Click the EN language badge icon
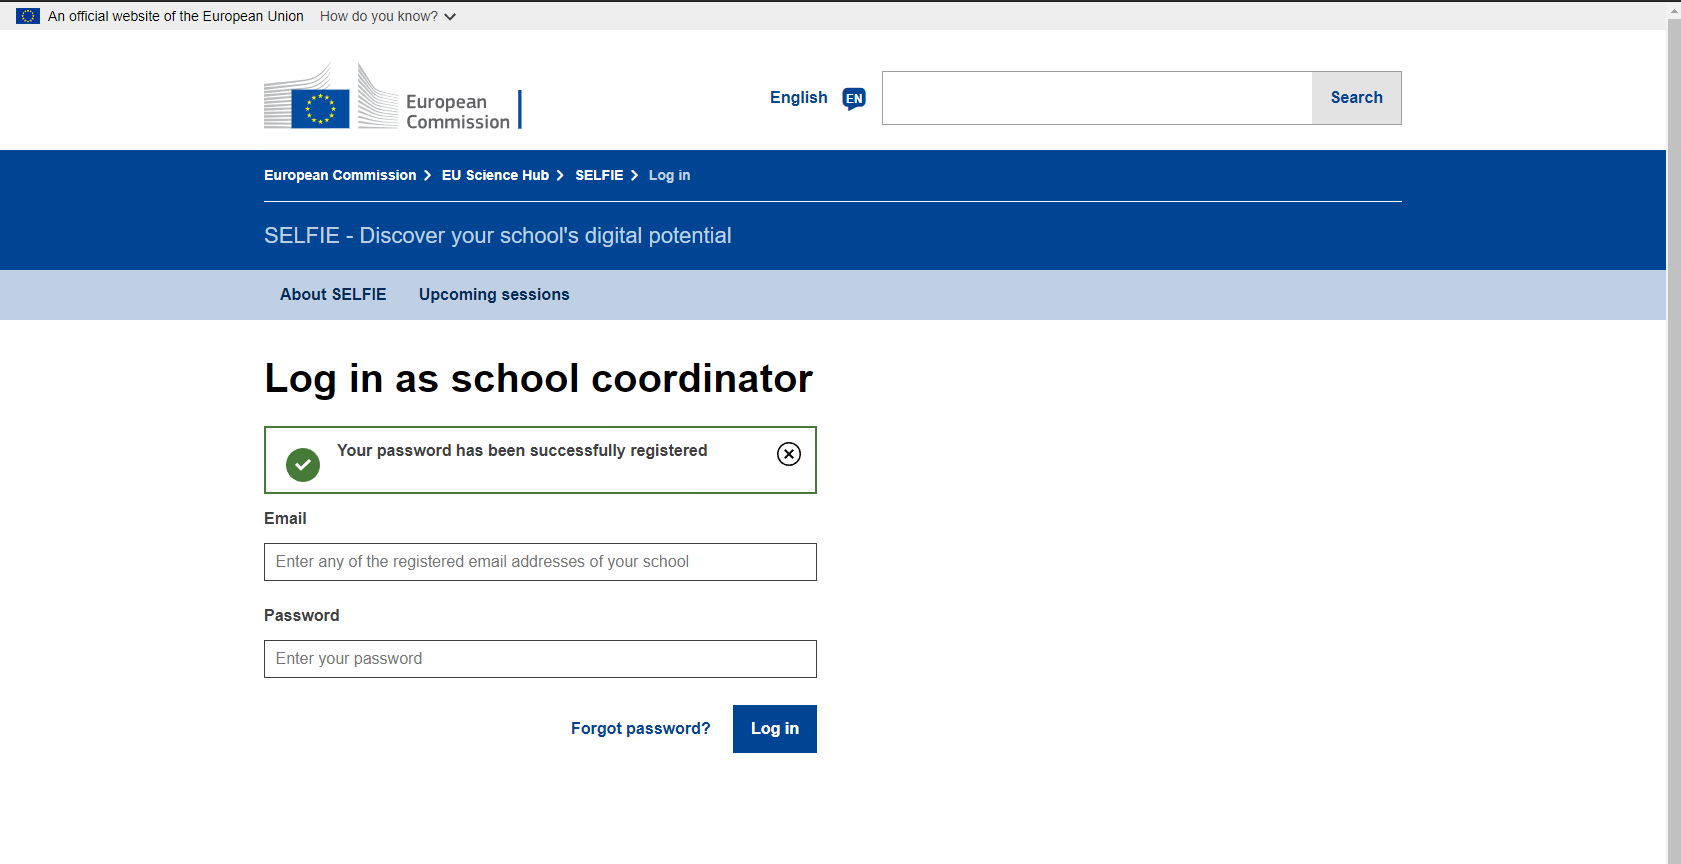The height and width of the screenshot is (864, 1681). [x=854, y=98]
